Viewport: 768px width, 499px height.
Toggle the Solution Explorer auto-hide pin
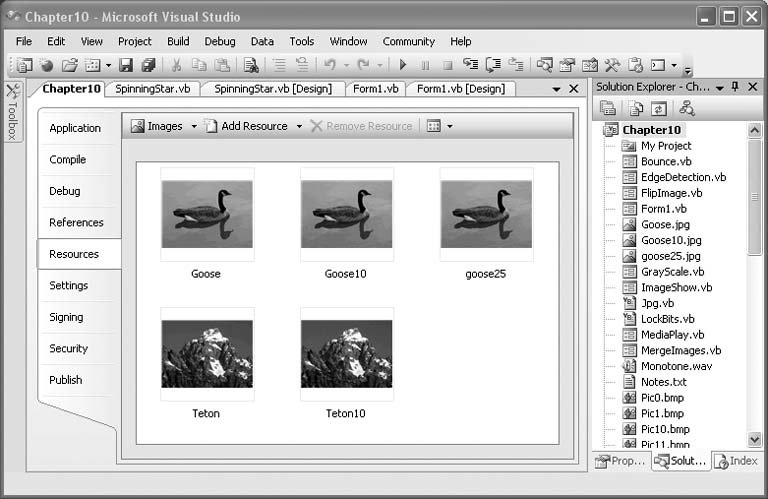(735, 88)
